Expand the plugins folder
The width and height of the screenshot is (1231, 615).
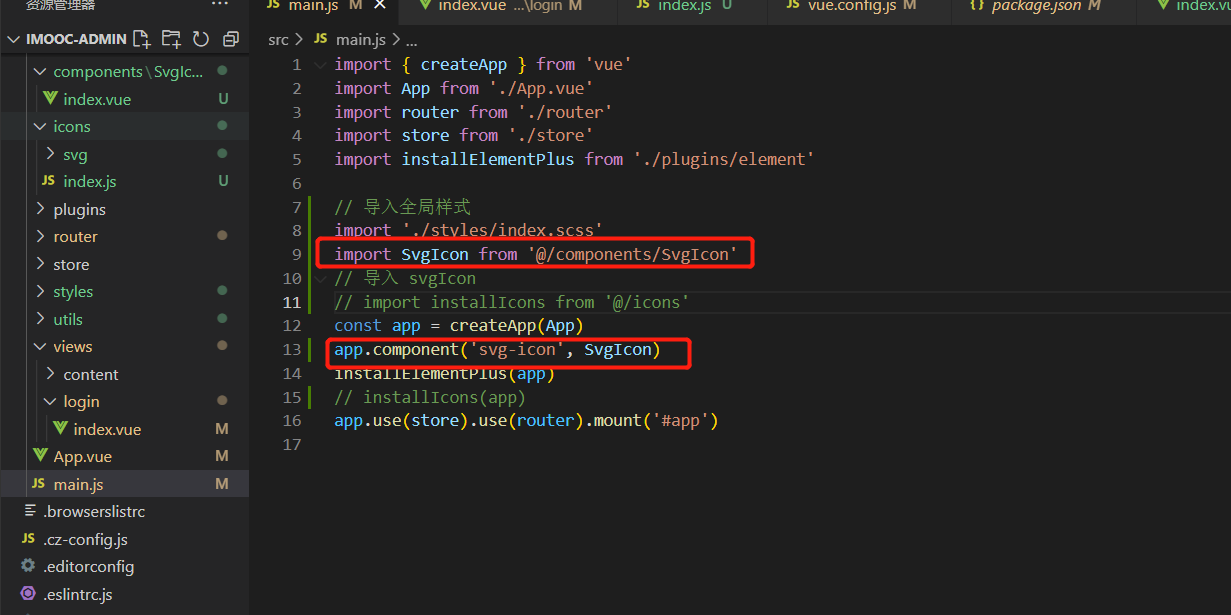pyautogui.click(x=41, y=209)
